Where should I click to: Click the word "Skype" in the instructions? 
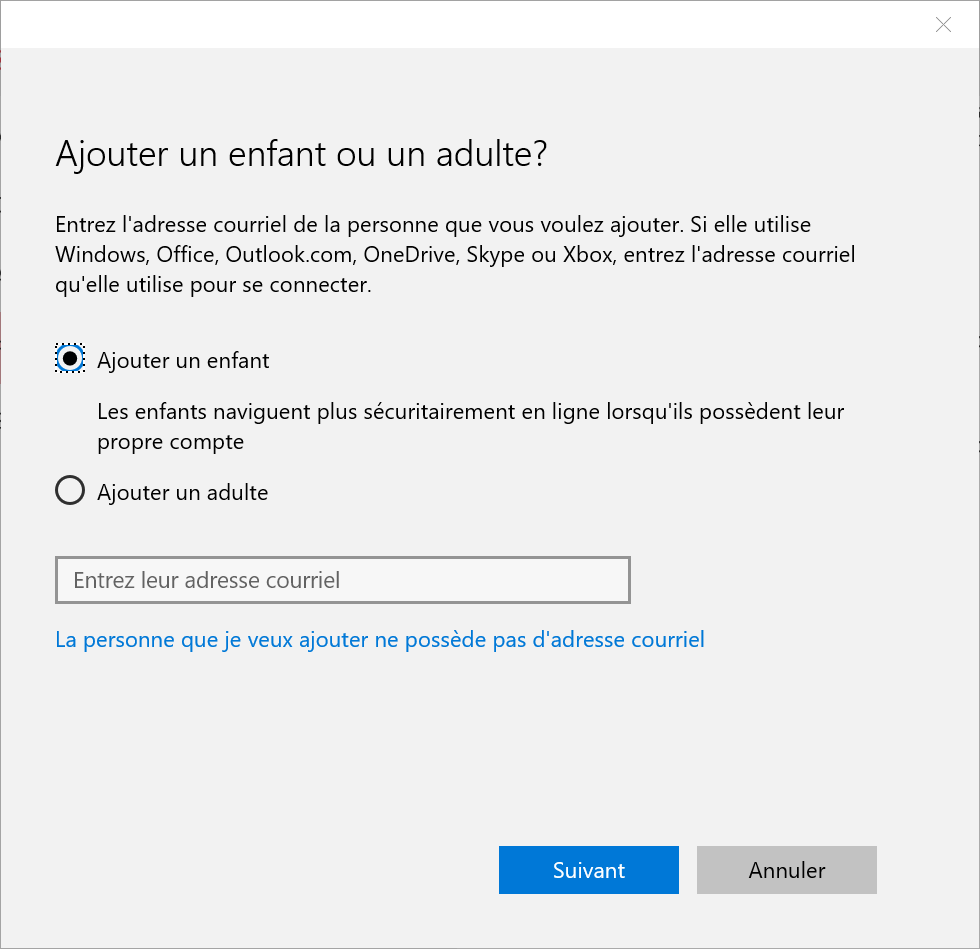coord(491,254)
